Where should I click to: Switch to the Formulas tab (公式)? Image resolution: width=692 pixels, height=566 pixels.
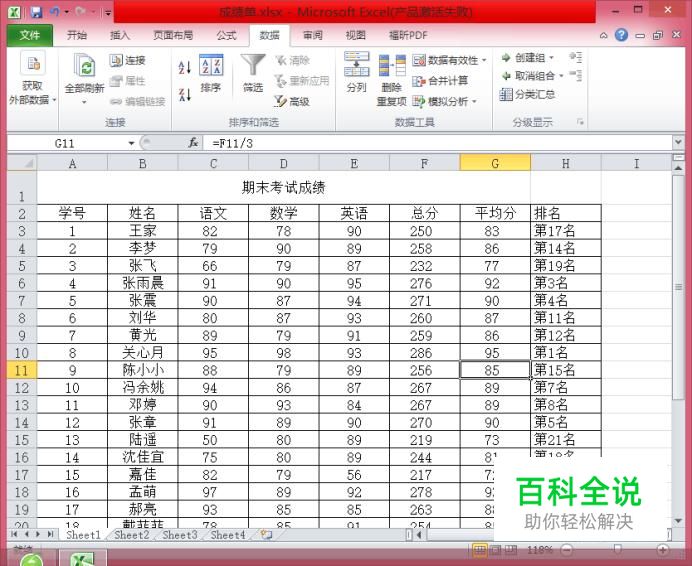tap(227, 35)
